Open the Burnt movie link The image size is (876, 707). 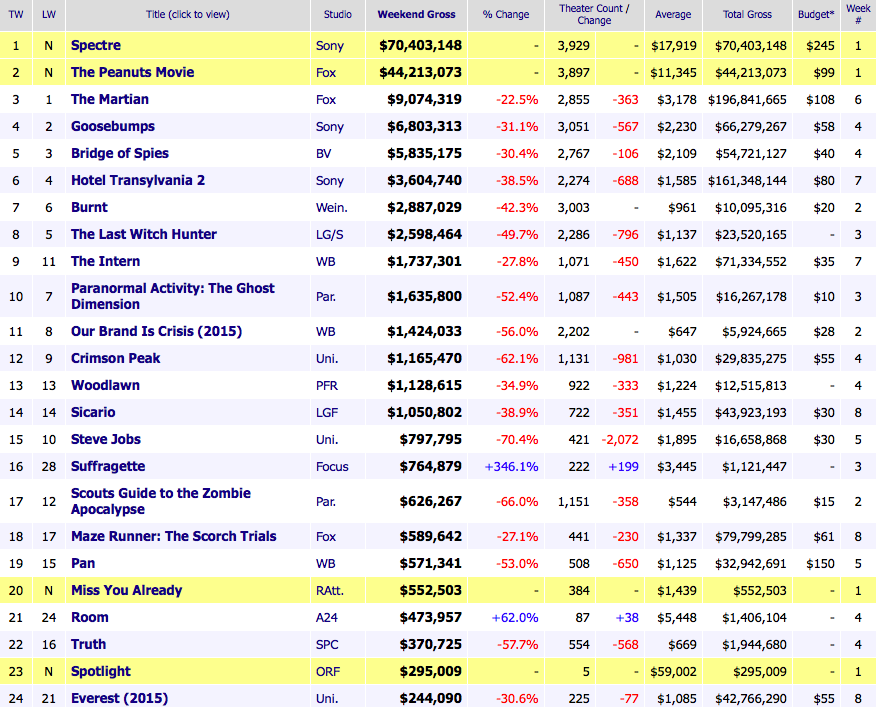coord(89,207)
